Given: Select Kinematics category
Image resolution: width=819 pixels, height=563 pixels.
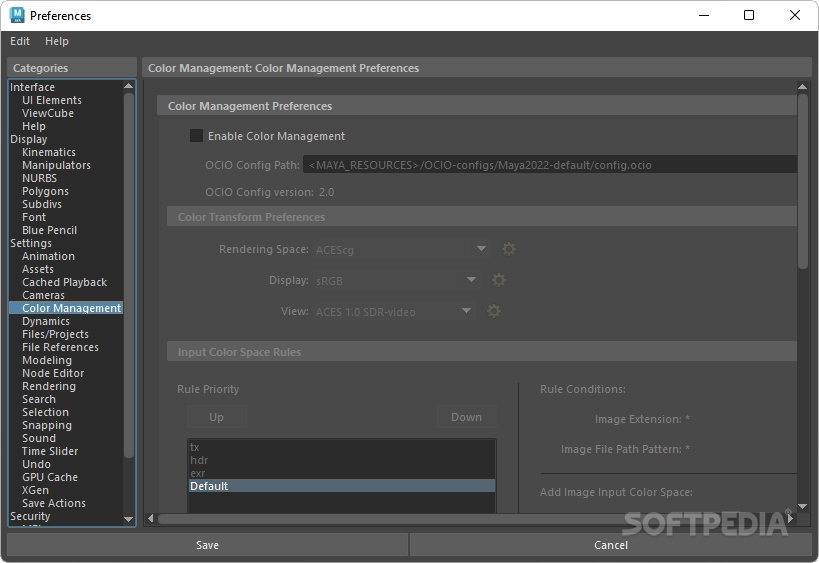Looking at the screenshot, I should [x=49, y=153].
